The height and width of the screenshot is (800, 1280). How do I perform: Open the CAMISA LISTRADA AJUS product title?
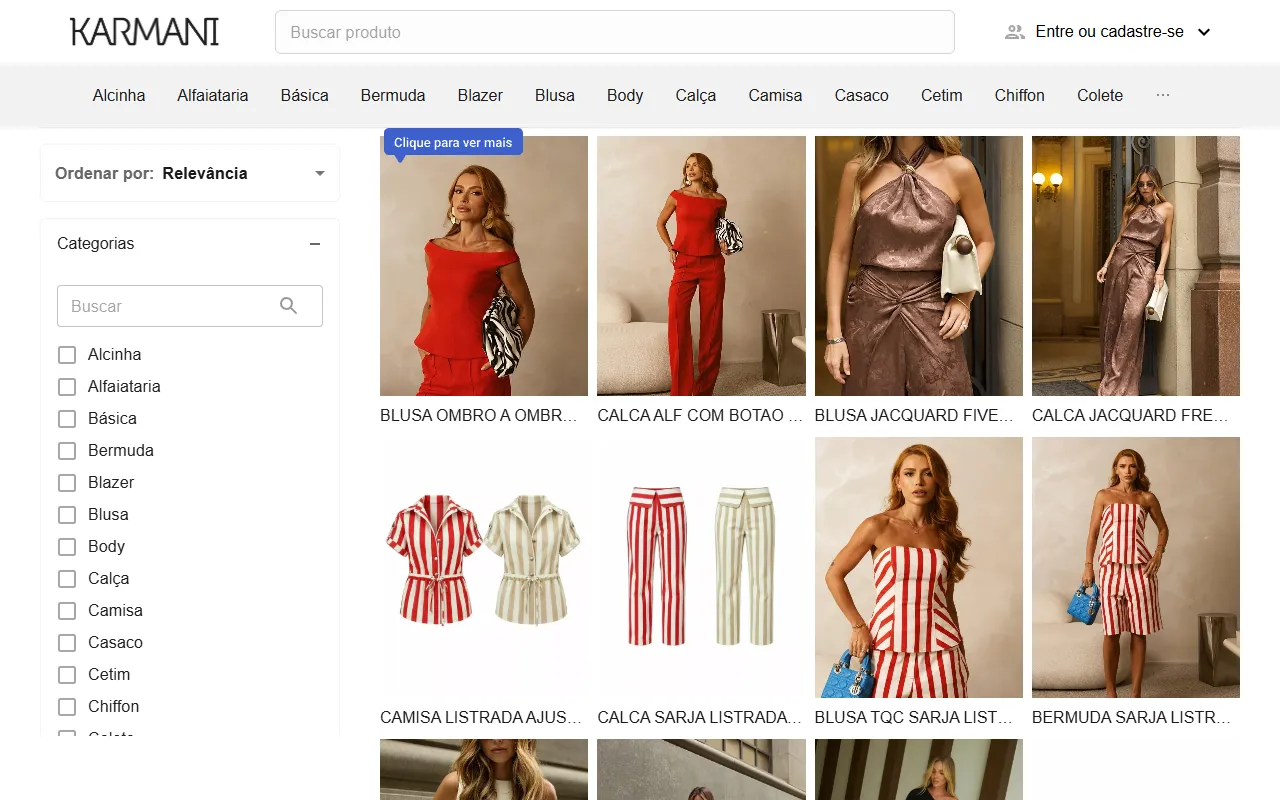[x=481, y=717]
